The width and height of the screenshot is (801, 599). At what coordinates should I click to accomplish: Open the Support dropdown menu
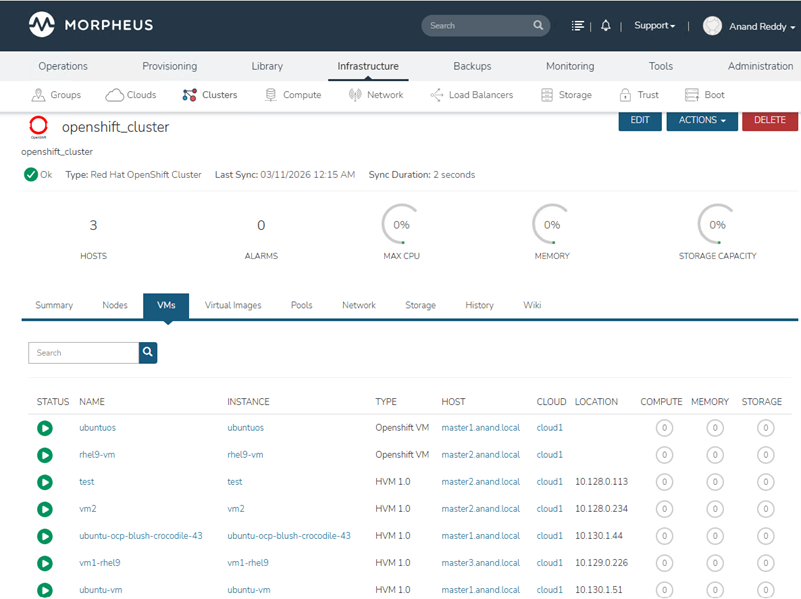click(654, 26)
